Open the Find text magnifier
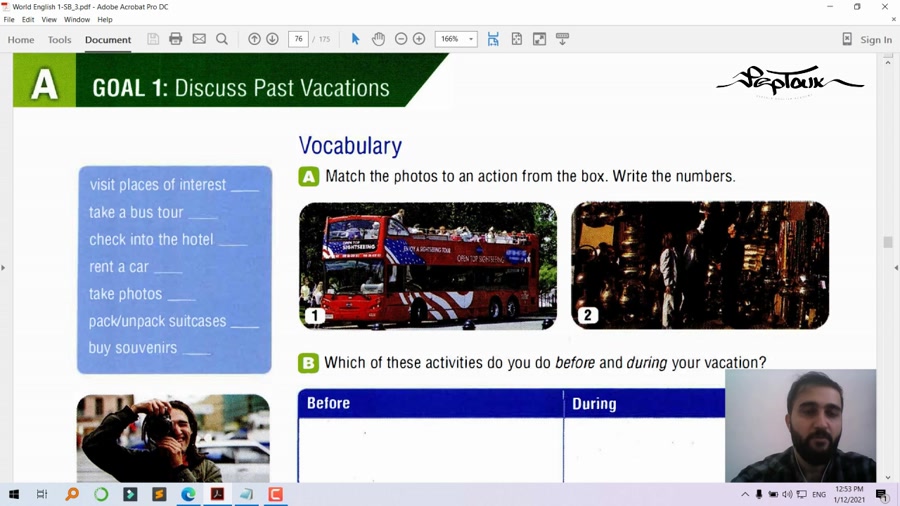Screen dimensions: 900x506 [222, 39]
